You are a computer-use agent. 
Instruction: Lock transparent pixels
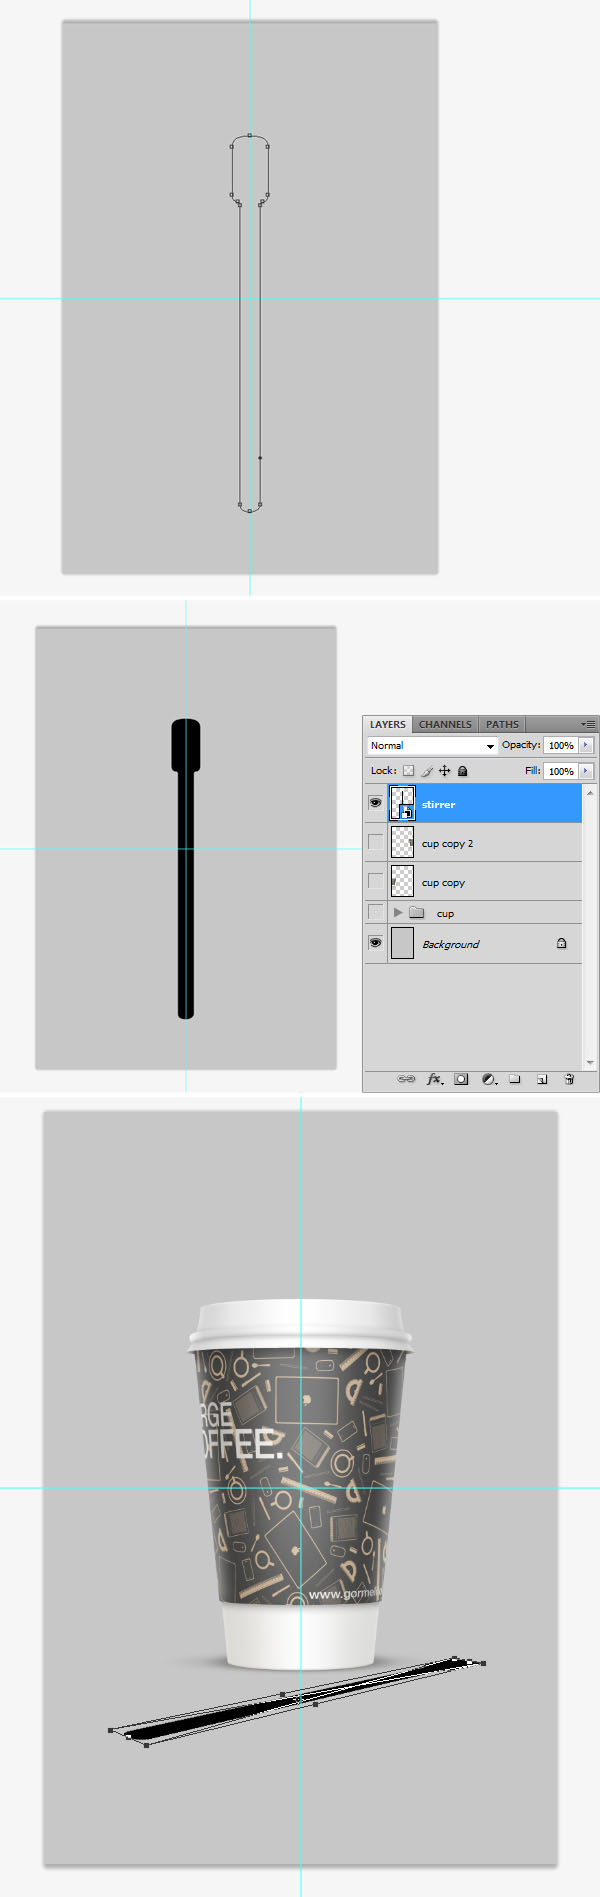tap(408, 771)
